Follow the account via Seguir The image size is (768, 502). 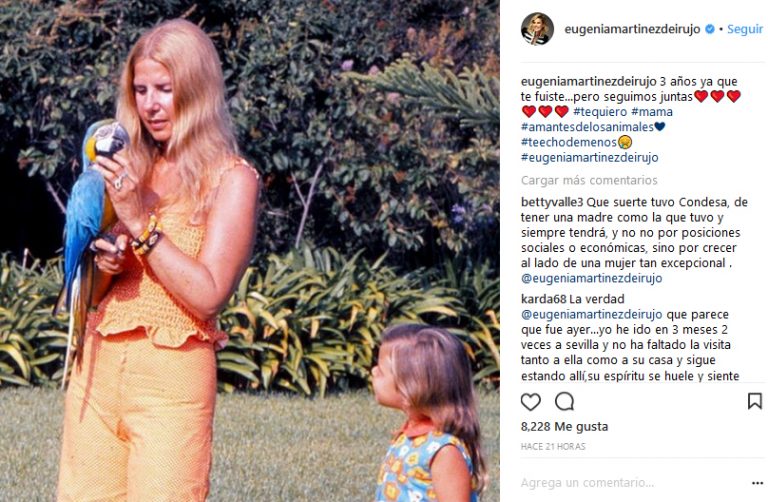tap(744, 29)
